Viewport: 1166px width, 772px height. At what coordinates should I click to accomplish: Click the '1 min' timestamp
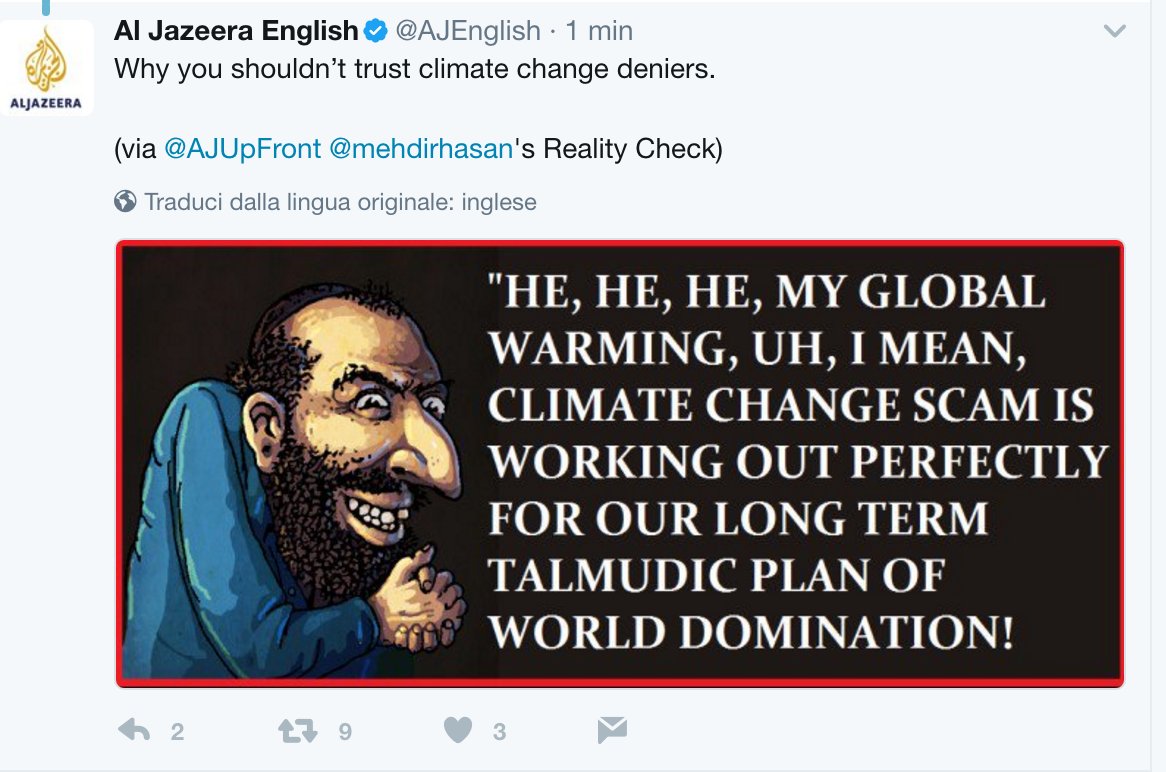599,31
